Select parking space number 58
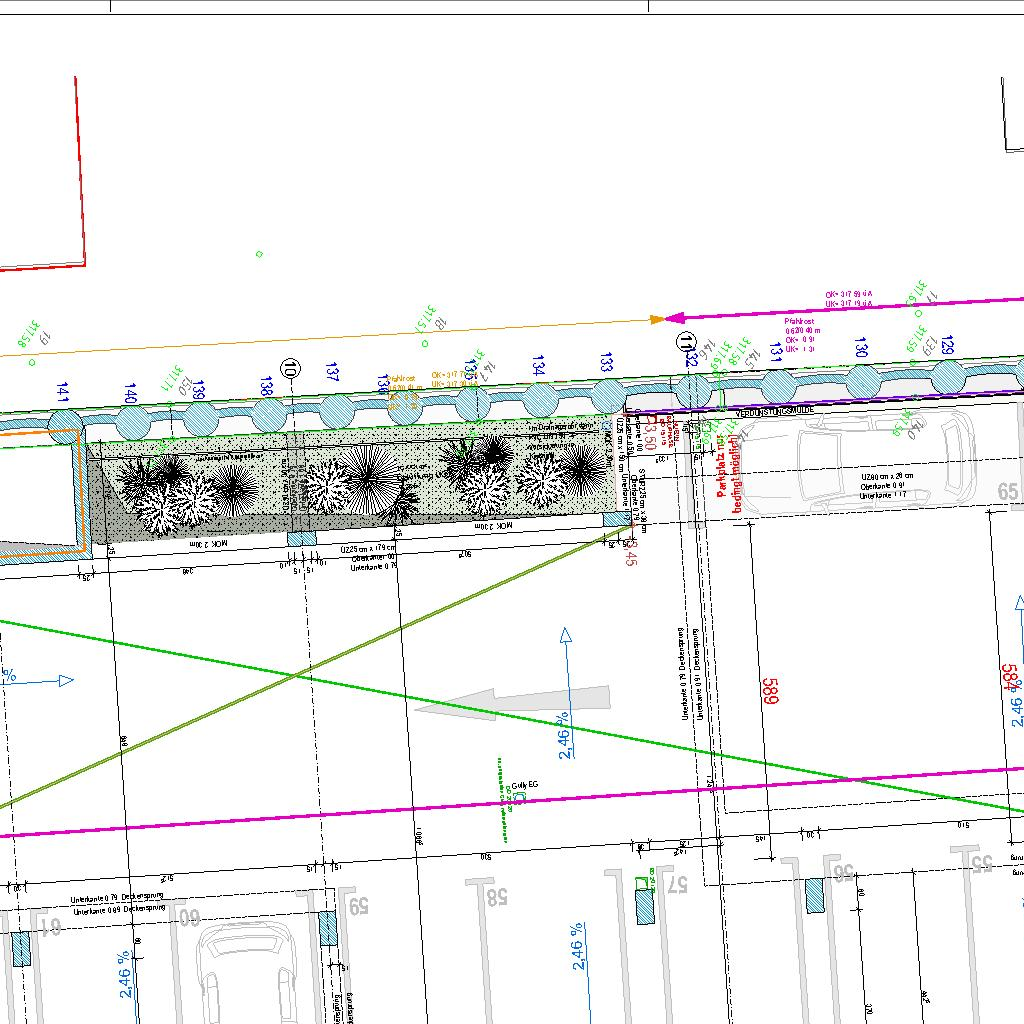The height and width of the screenshot is (1024, 1024). point(496,896)
